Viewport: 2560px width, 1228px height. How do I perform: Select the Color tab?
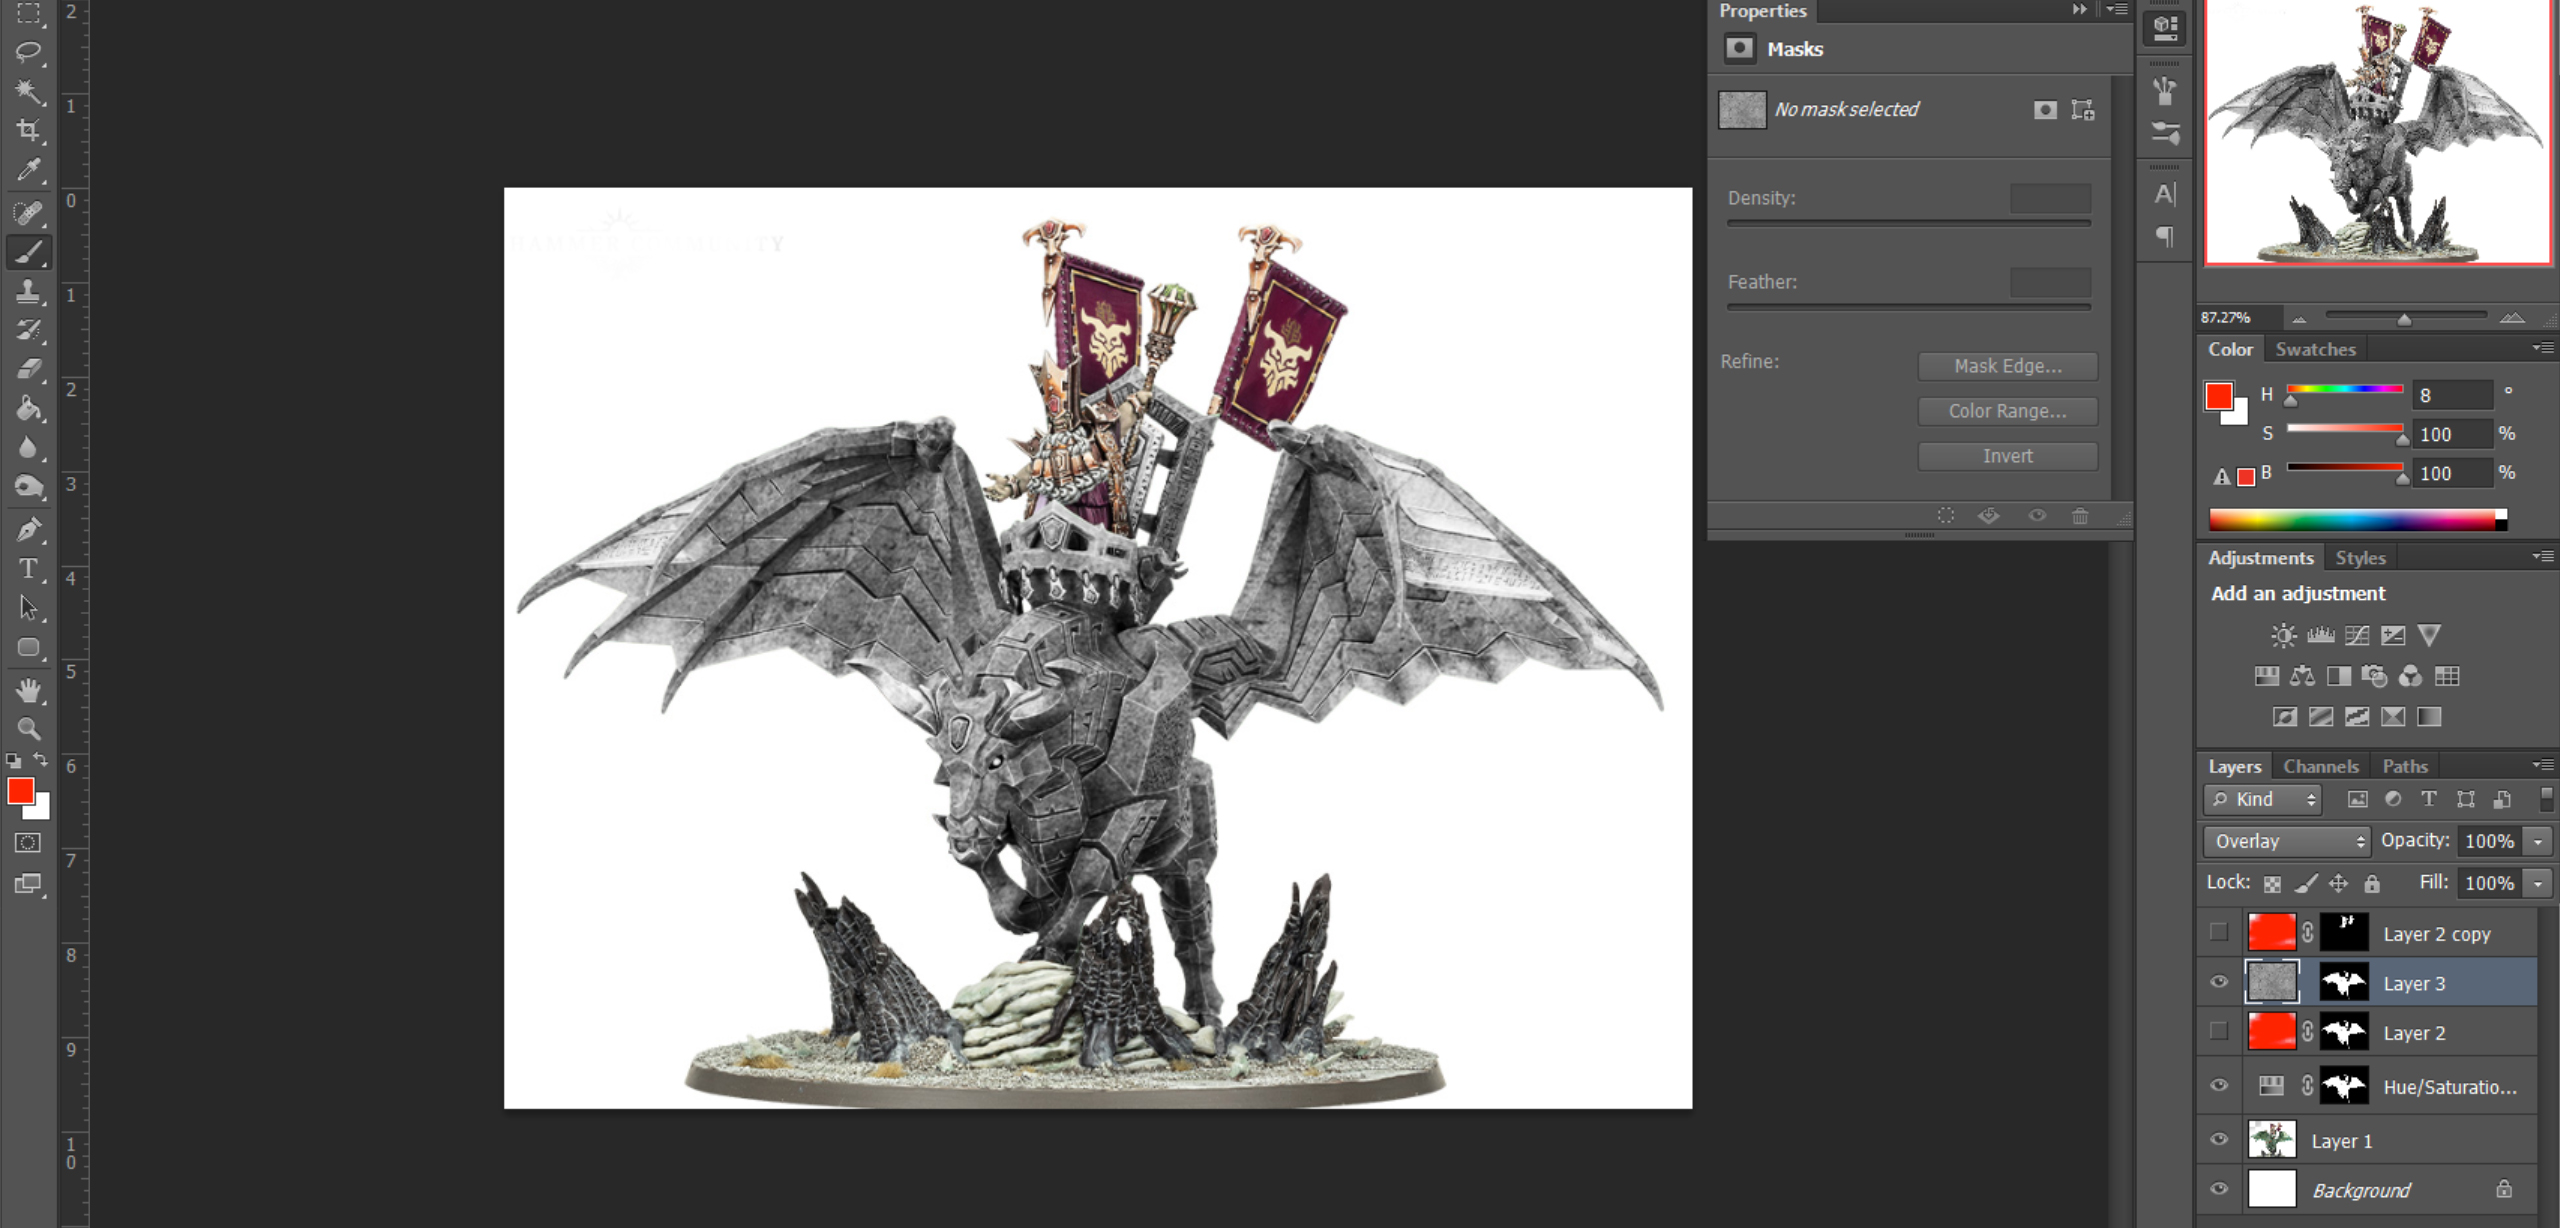click(2230, 350)
